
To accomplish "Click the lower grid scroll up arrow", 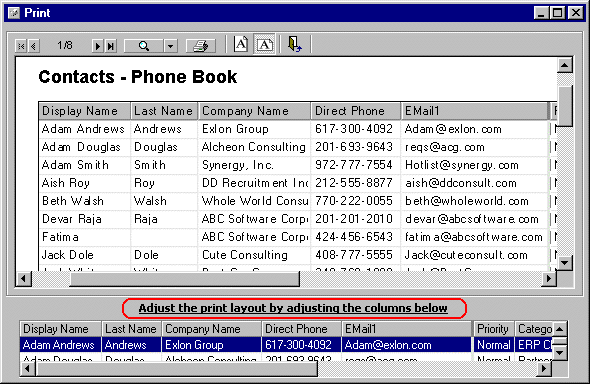I will tap(560, 329).
